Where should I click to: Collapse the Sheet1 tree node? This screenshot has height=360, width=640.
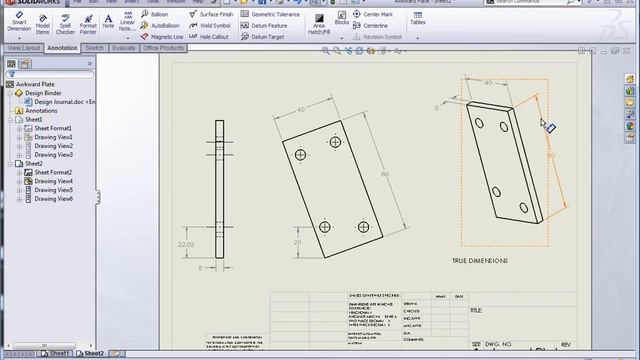pos(11,120)
